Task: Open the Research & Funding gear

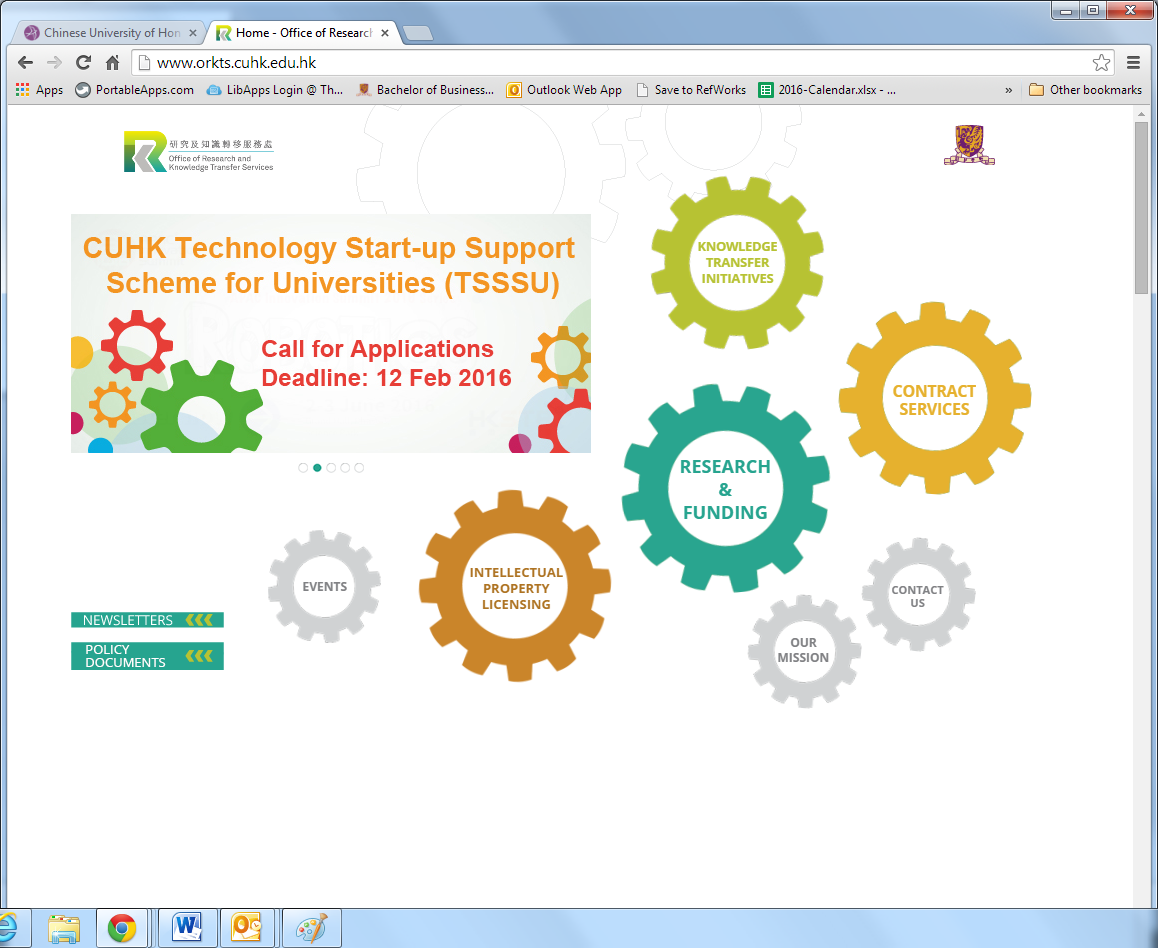Action: click(725, 489)
